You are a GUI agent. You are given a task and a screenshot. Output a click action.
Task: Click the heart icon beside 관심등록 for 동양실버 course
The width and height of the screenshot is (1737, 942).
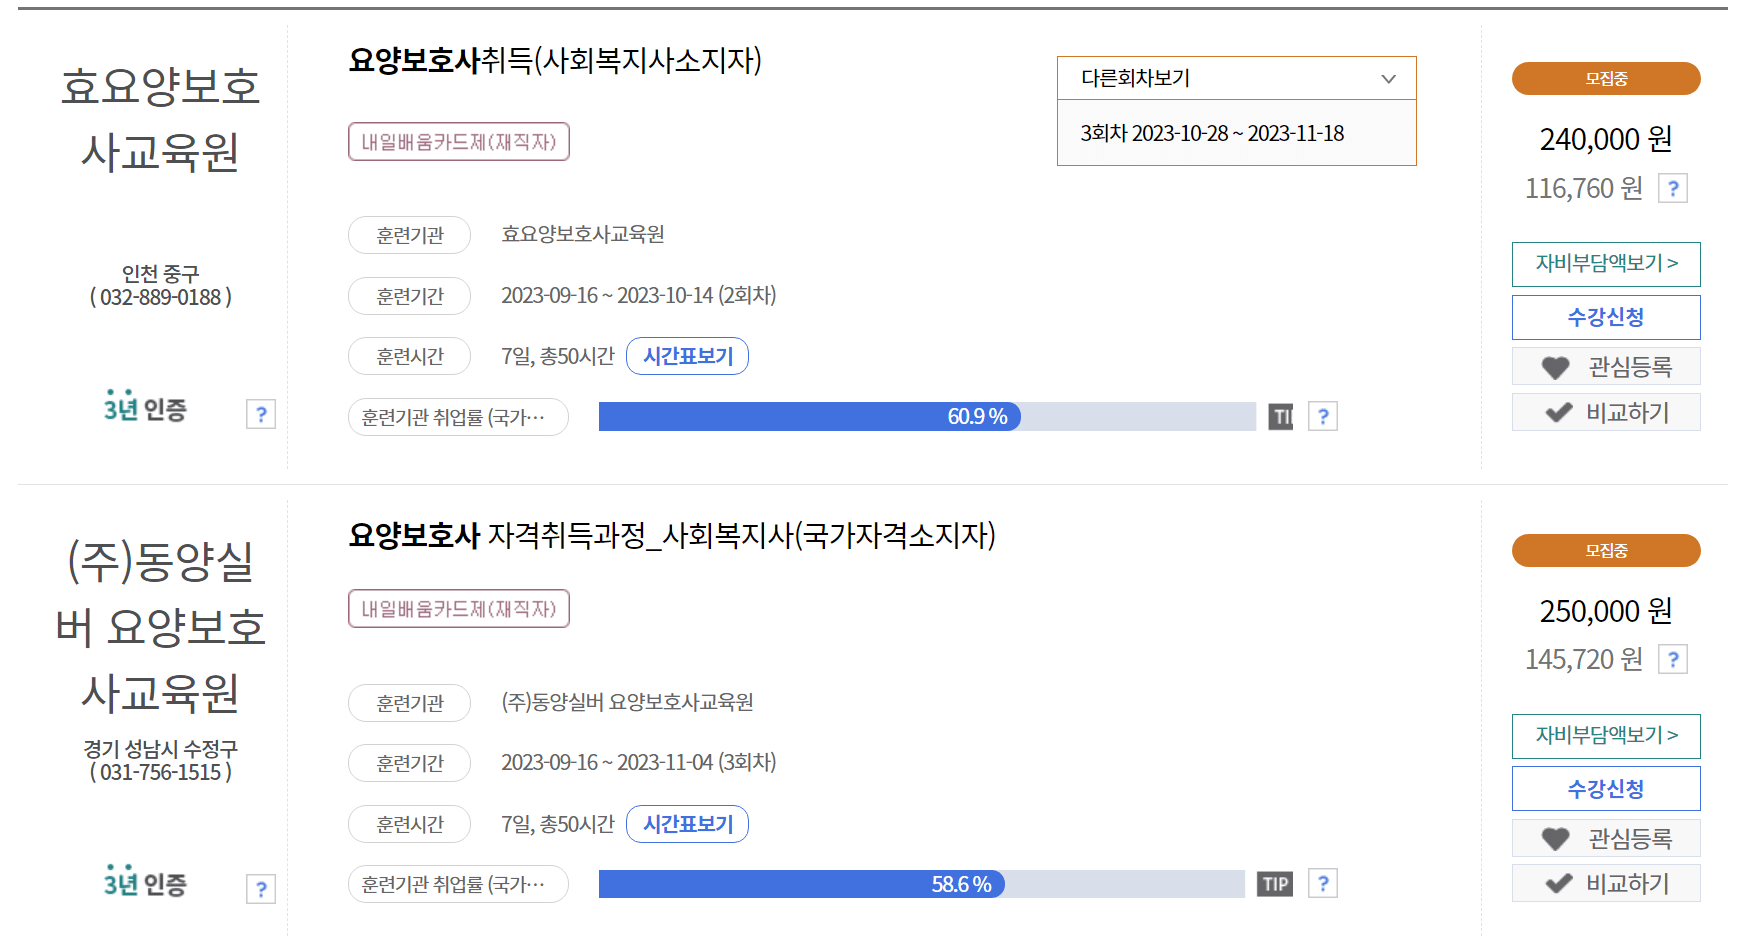click(x=1556, y=838)
